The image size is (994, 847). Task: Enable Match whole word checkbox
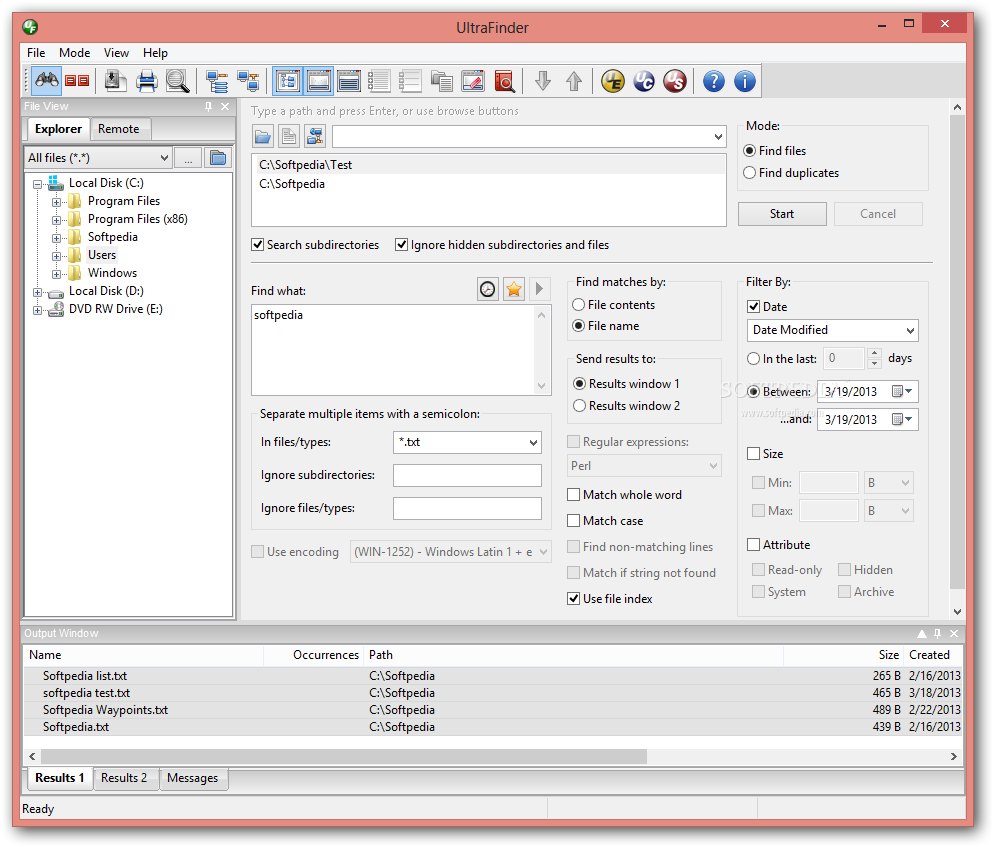coord(574,495)
